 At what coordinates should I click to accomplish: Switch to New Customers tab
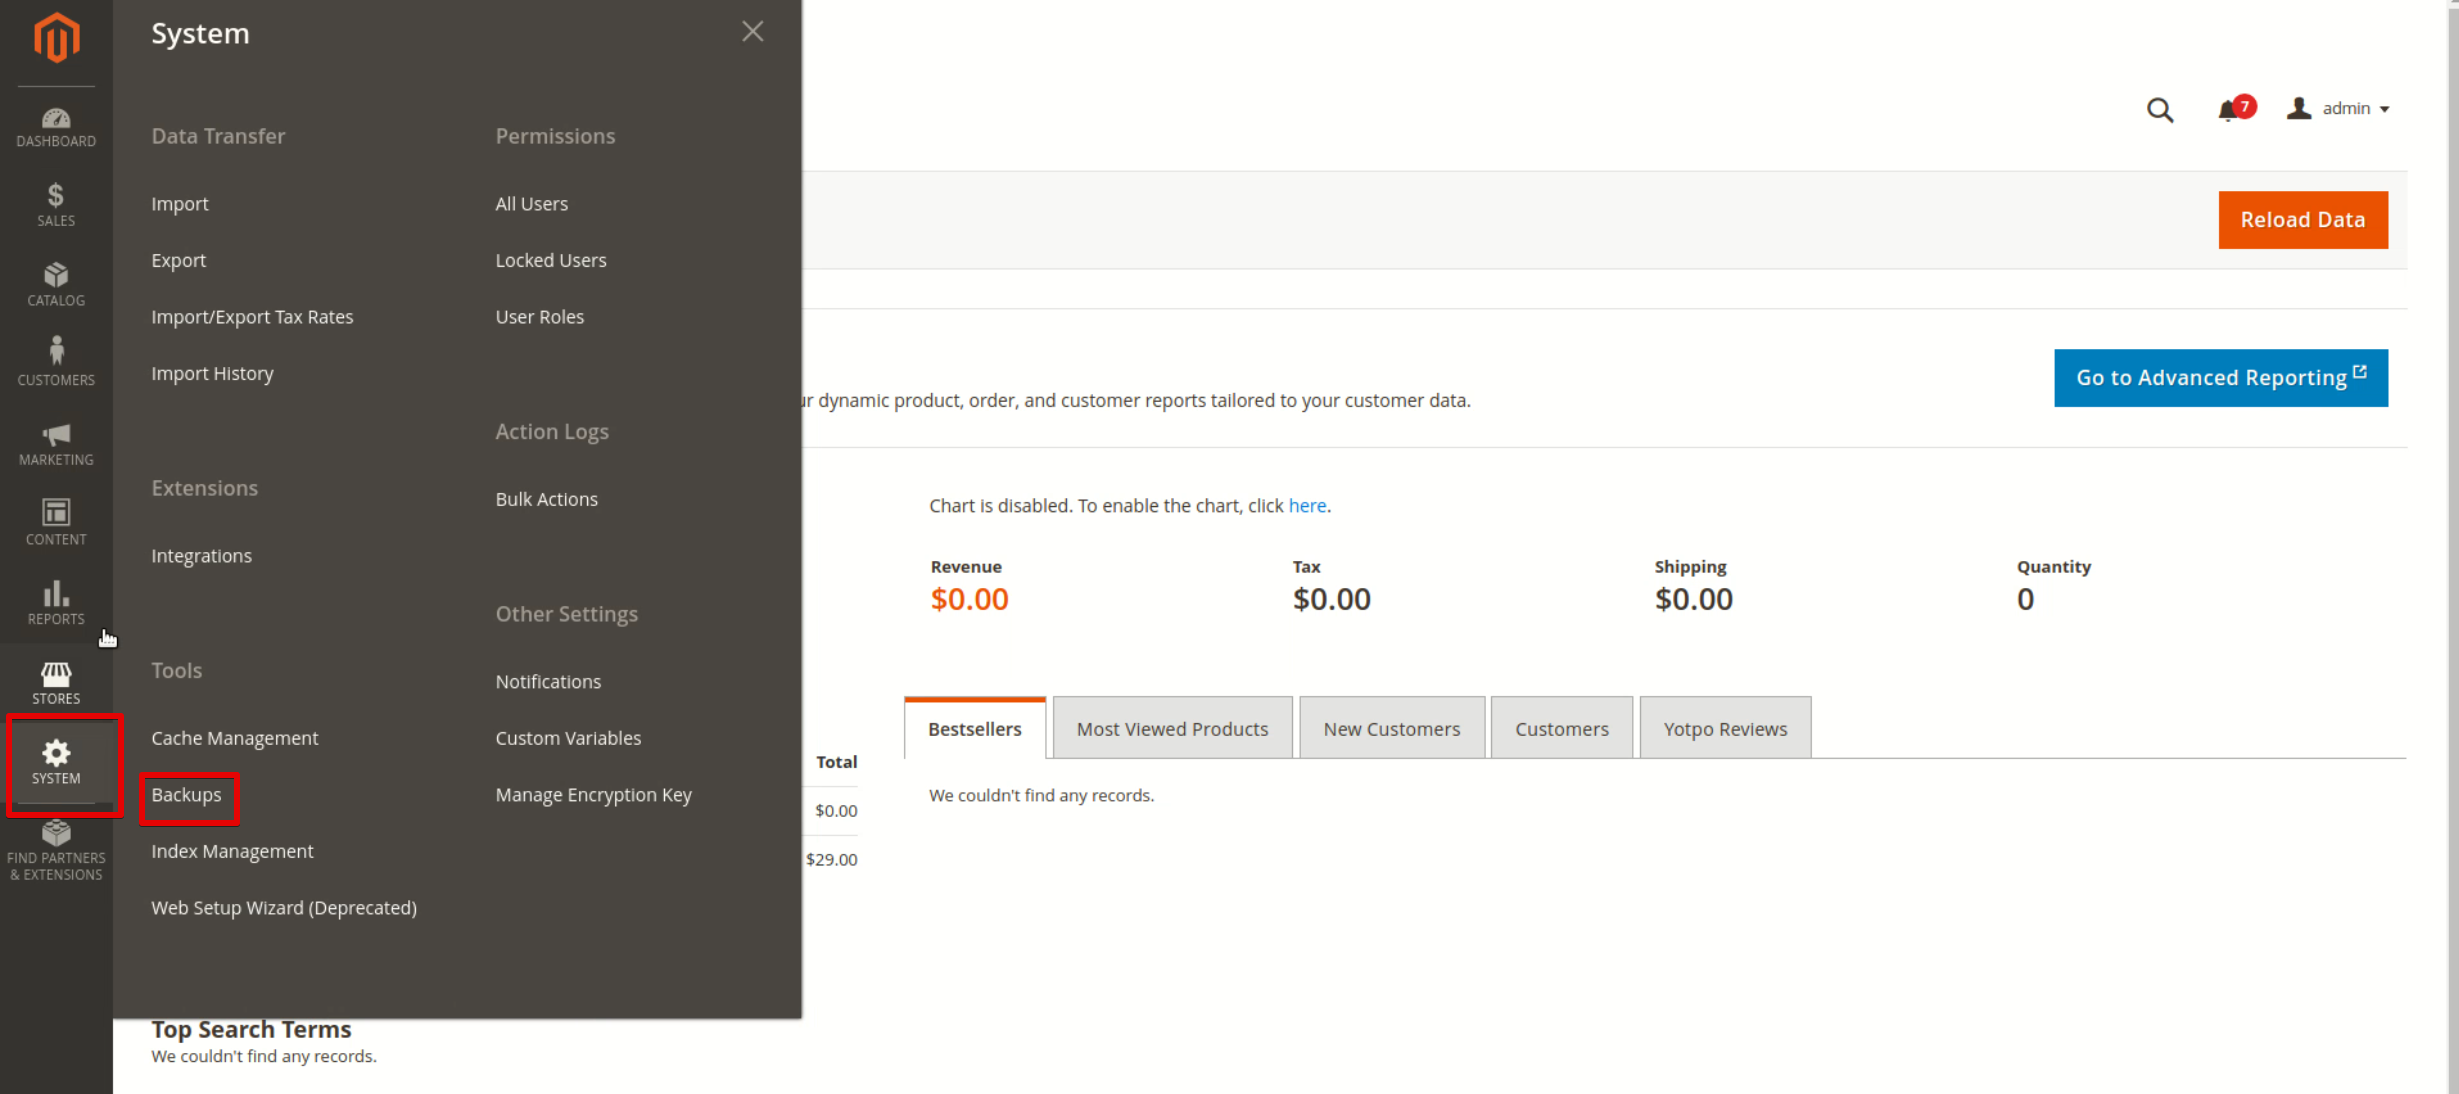click(1391, 728)
